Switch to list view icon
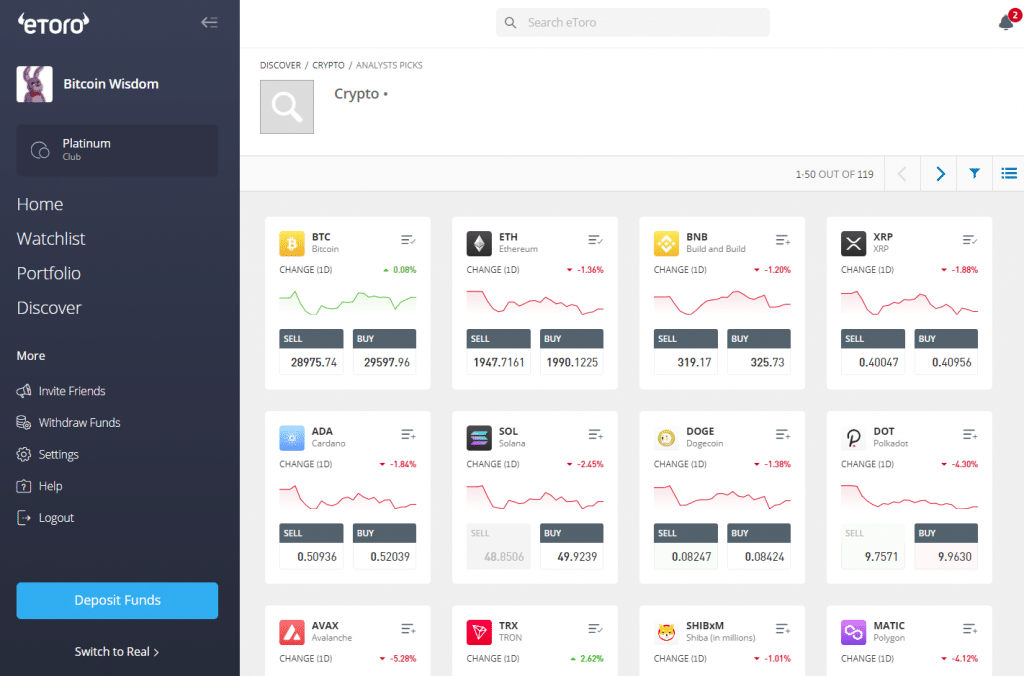Viewport: 1024px width, 676px height. pyautogui.click(x=1009, y=174)
